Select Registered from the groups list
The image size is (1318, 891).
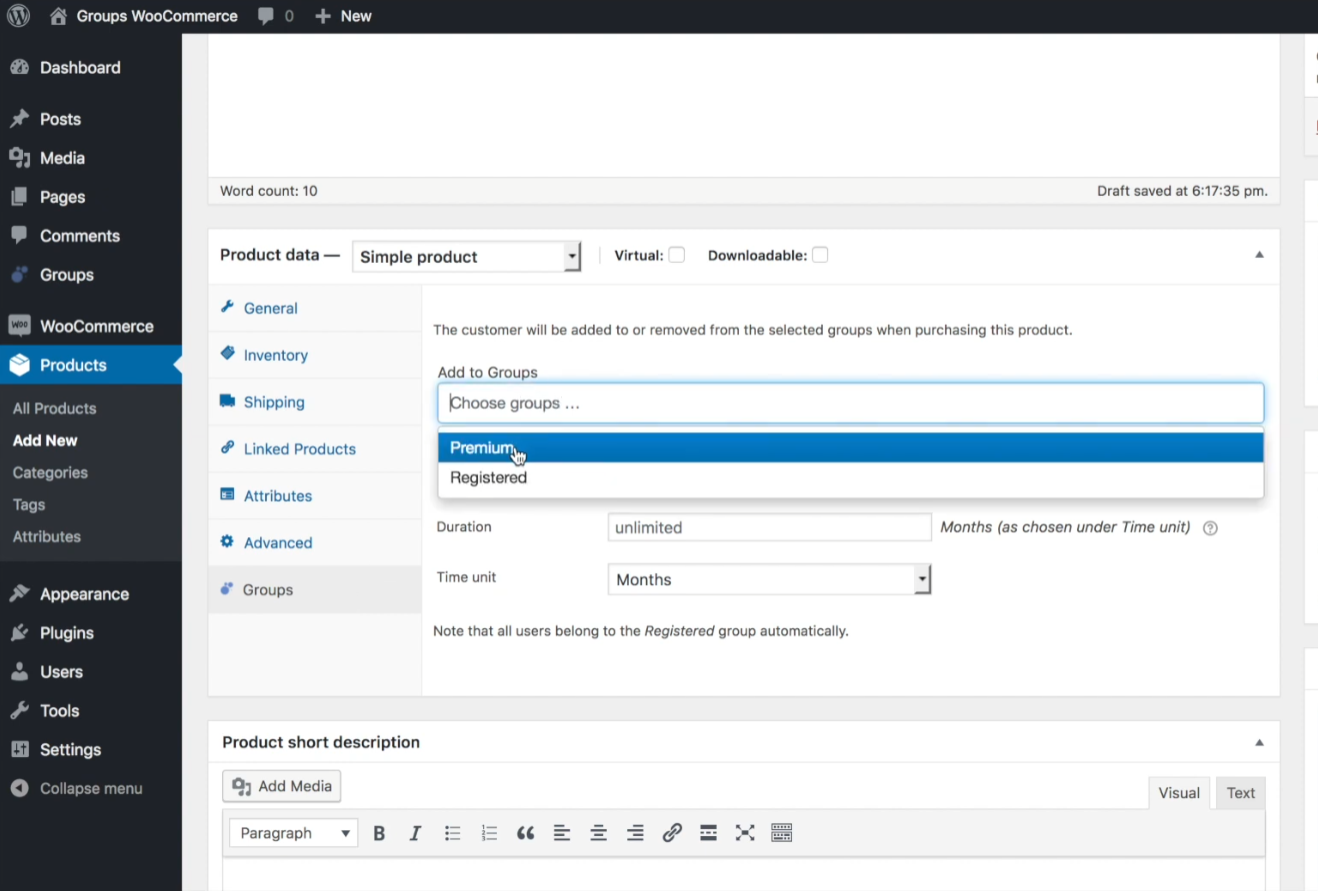(x=851, y=478)
